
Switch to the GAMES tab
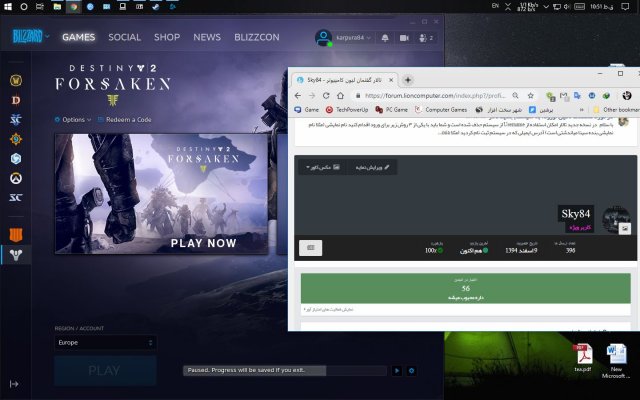(78, 37)
